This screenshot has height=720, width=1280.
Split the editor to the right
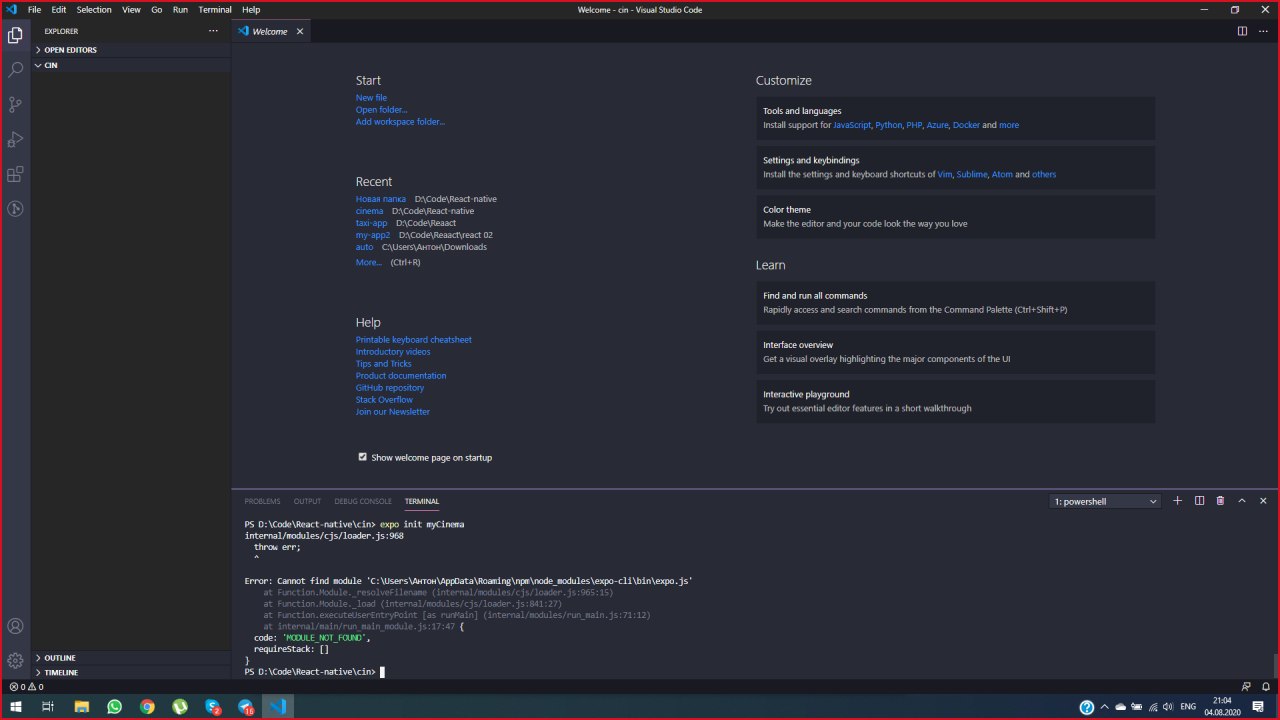click(1242, 31)
